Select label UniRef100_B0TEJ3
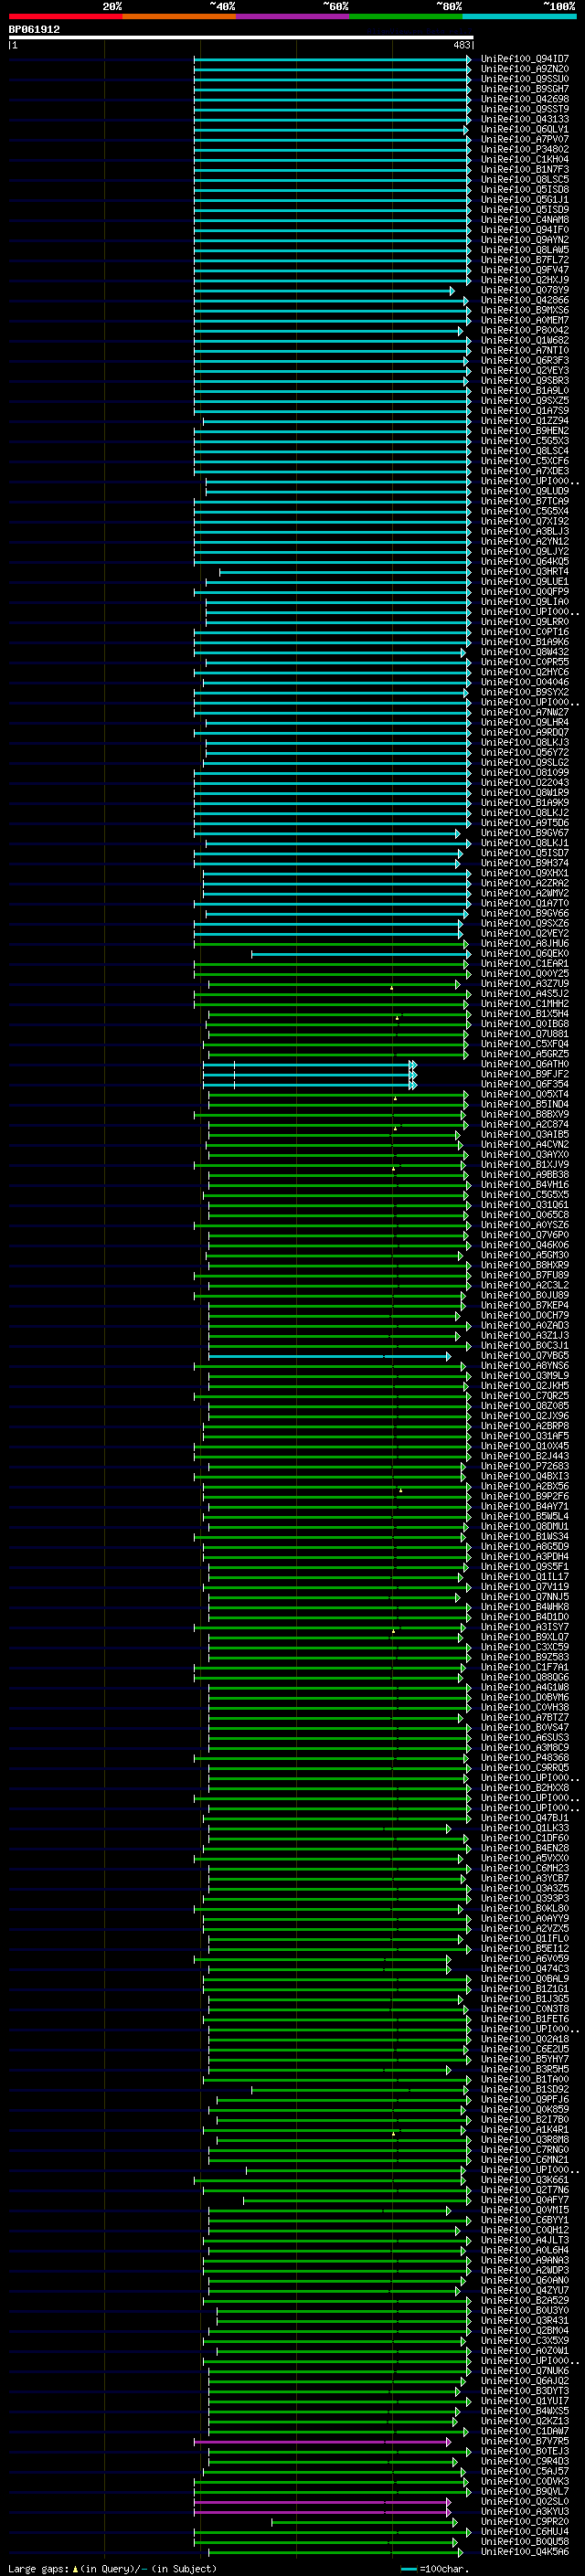 (x=525, y=2451)
